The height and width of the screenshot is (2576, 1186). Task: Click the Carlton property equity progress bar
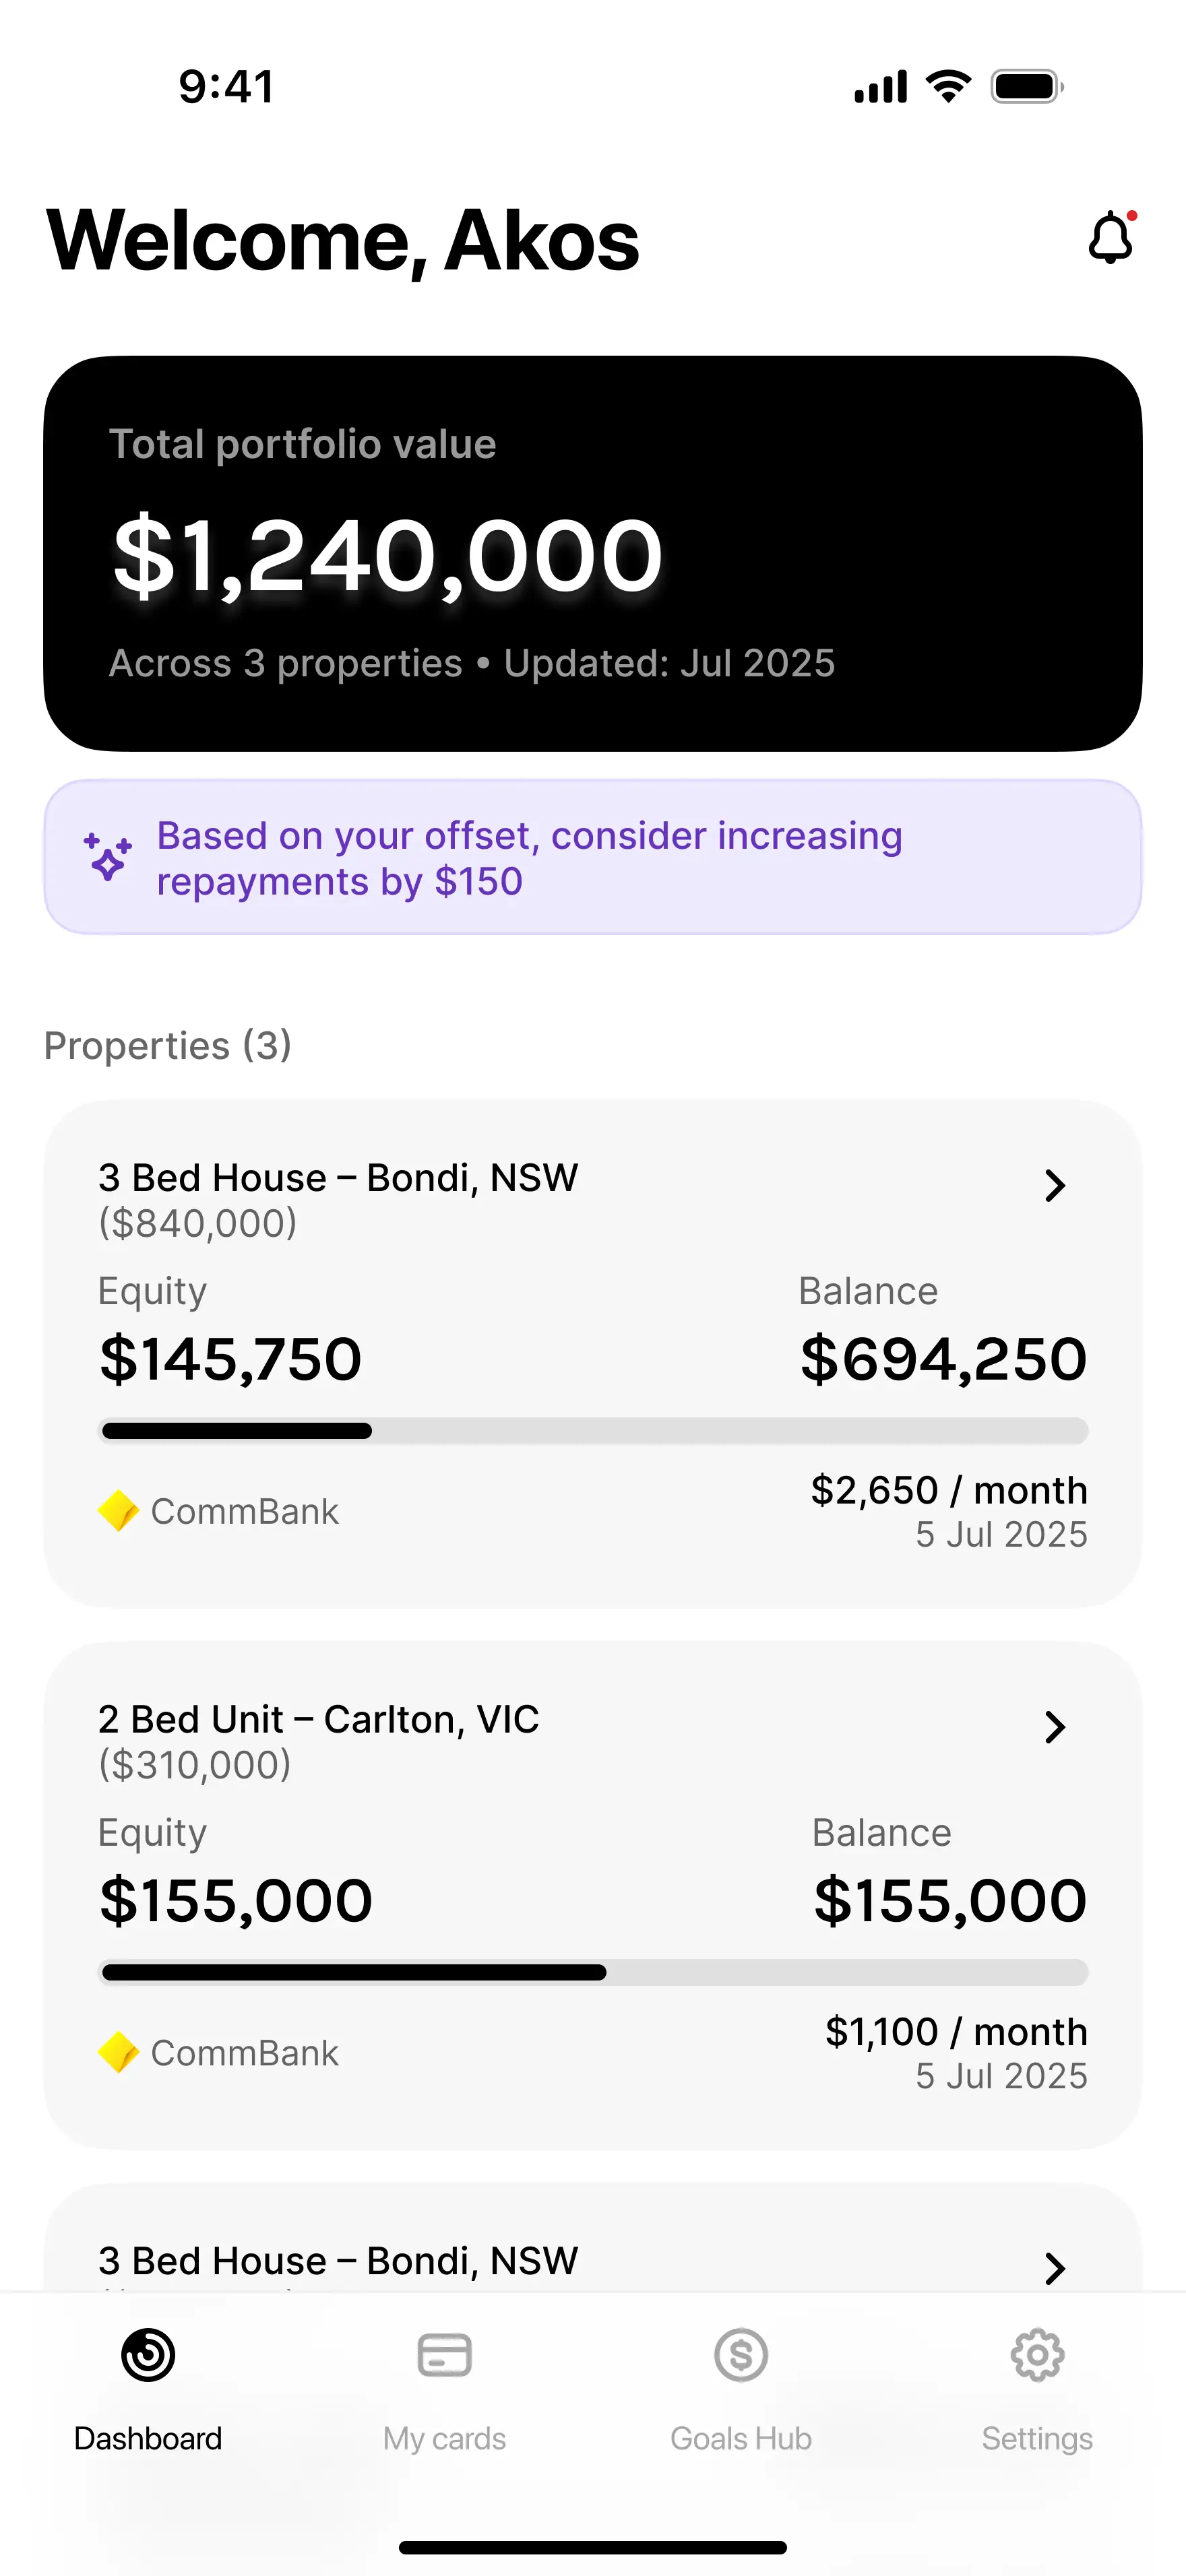pos(592,1973)
